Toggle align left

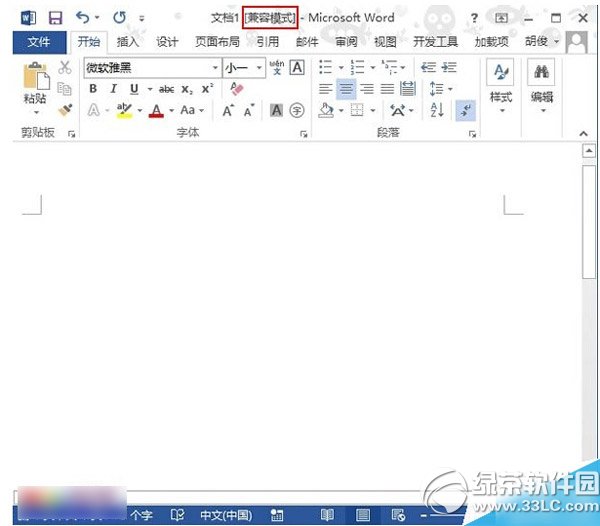coord(326,89)
